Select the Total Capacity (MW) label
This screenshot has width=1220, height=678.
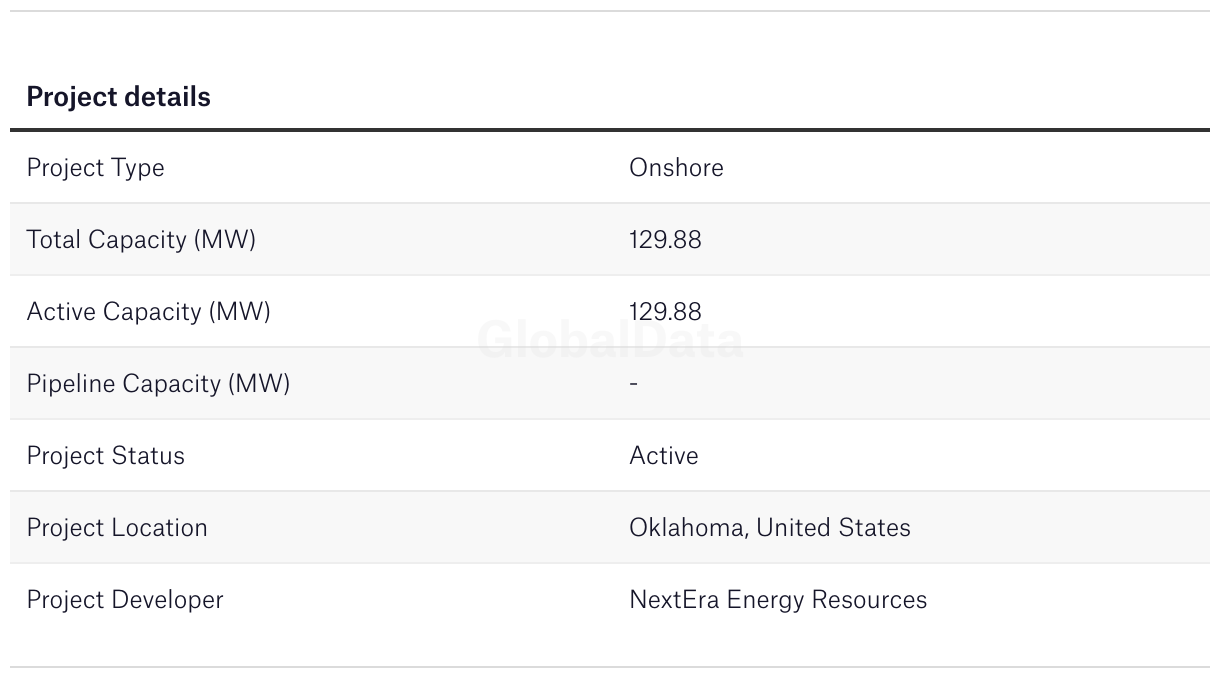click(141, 240)
